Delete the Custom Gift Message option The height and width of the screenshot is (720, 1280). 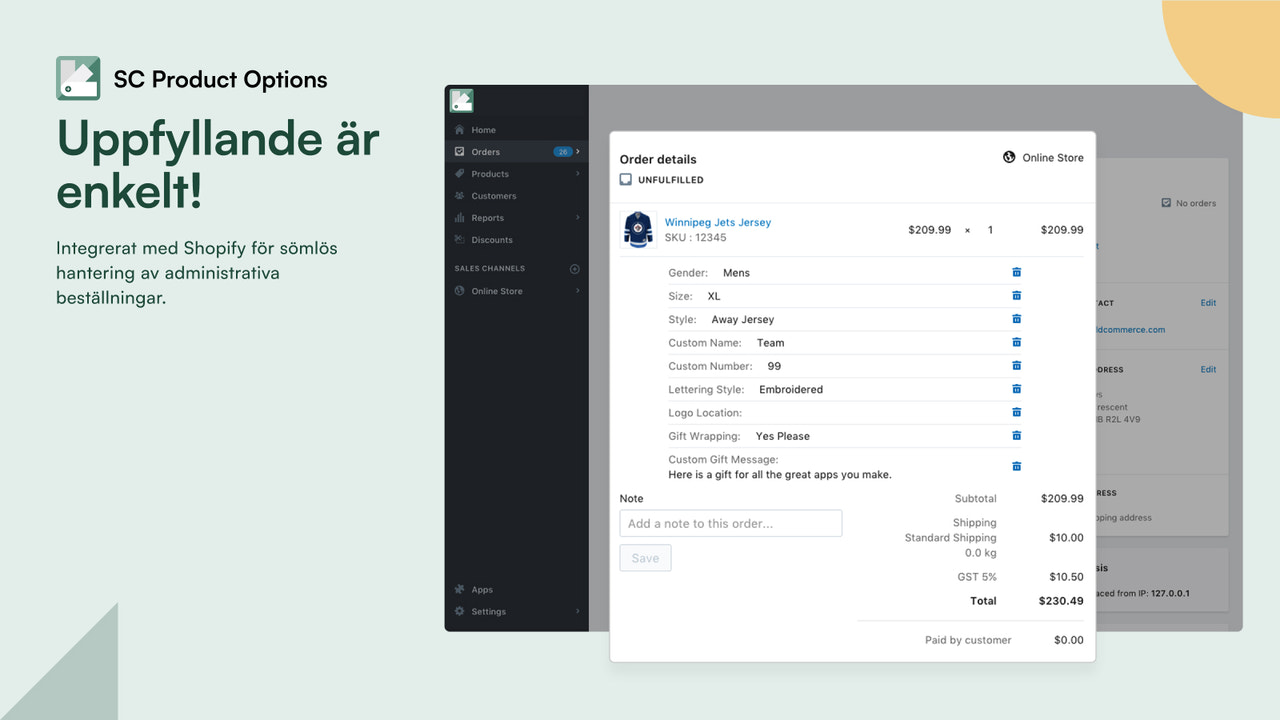pos(1016,467)
